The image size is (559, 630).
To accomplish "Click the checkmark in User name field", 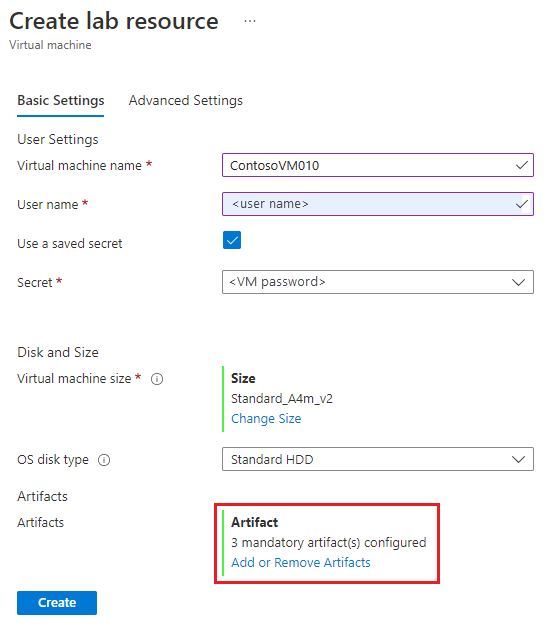I will coord(522,205).
